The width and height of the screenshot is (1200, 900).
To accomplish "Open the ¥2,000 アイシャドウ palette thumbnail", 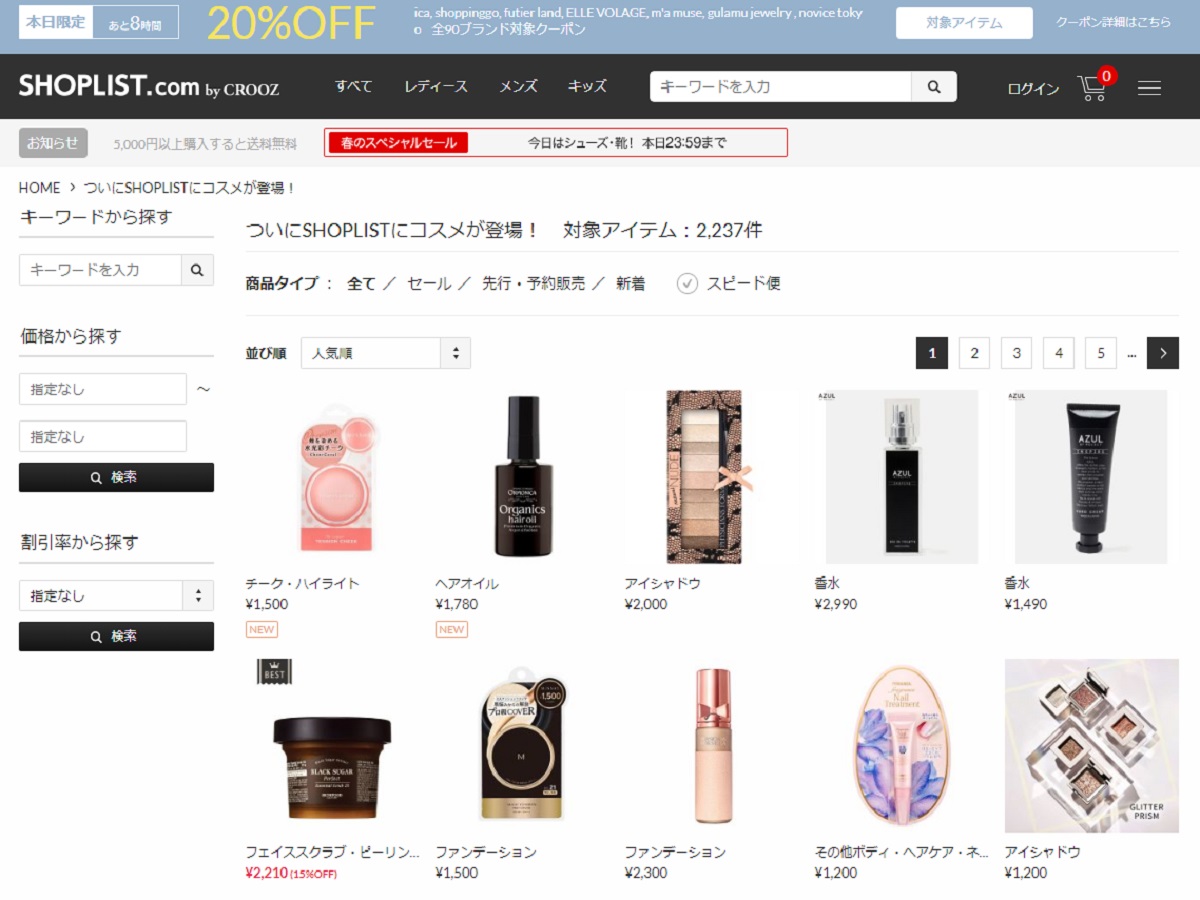I will (711, 477).
